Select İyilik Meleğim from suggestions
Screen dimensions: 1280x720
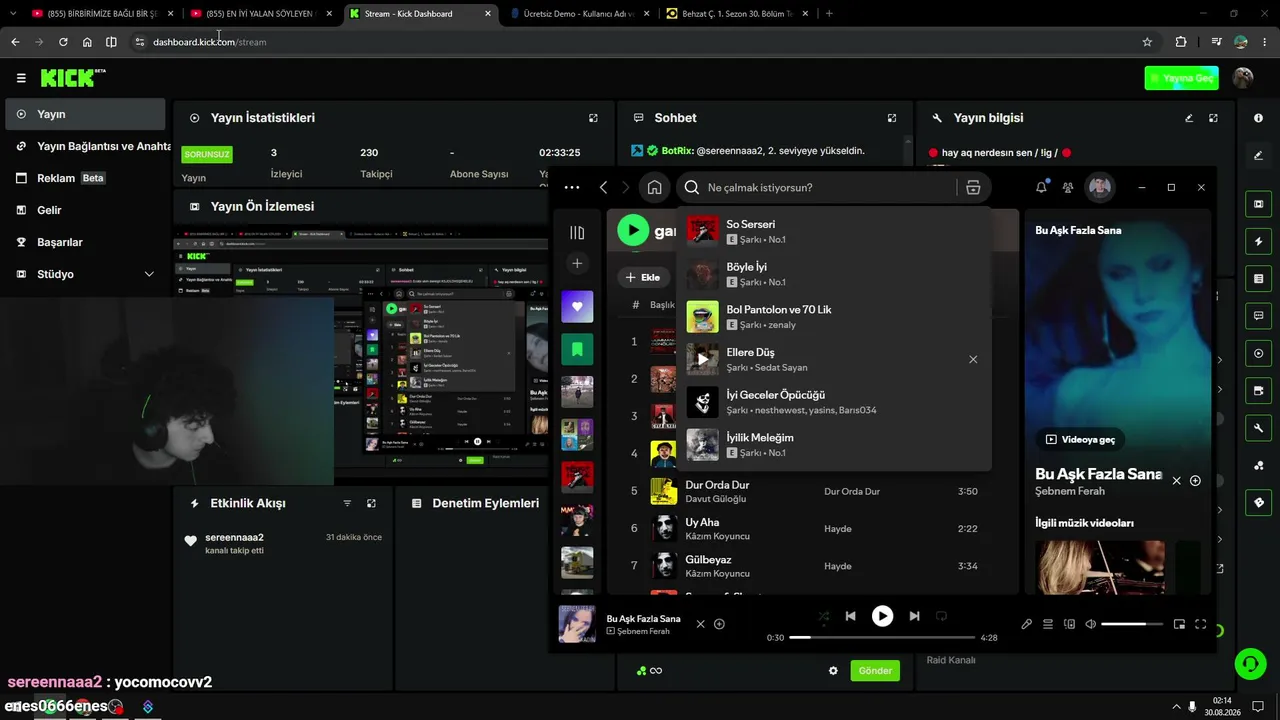point(833,444)
